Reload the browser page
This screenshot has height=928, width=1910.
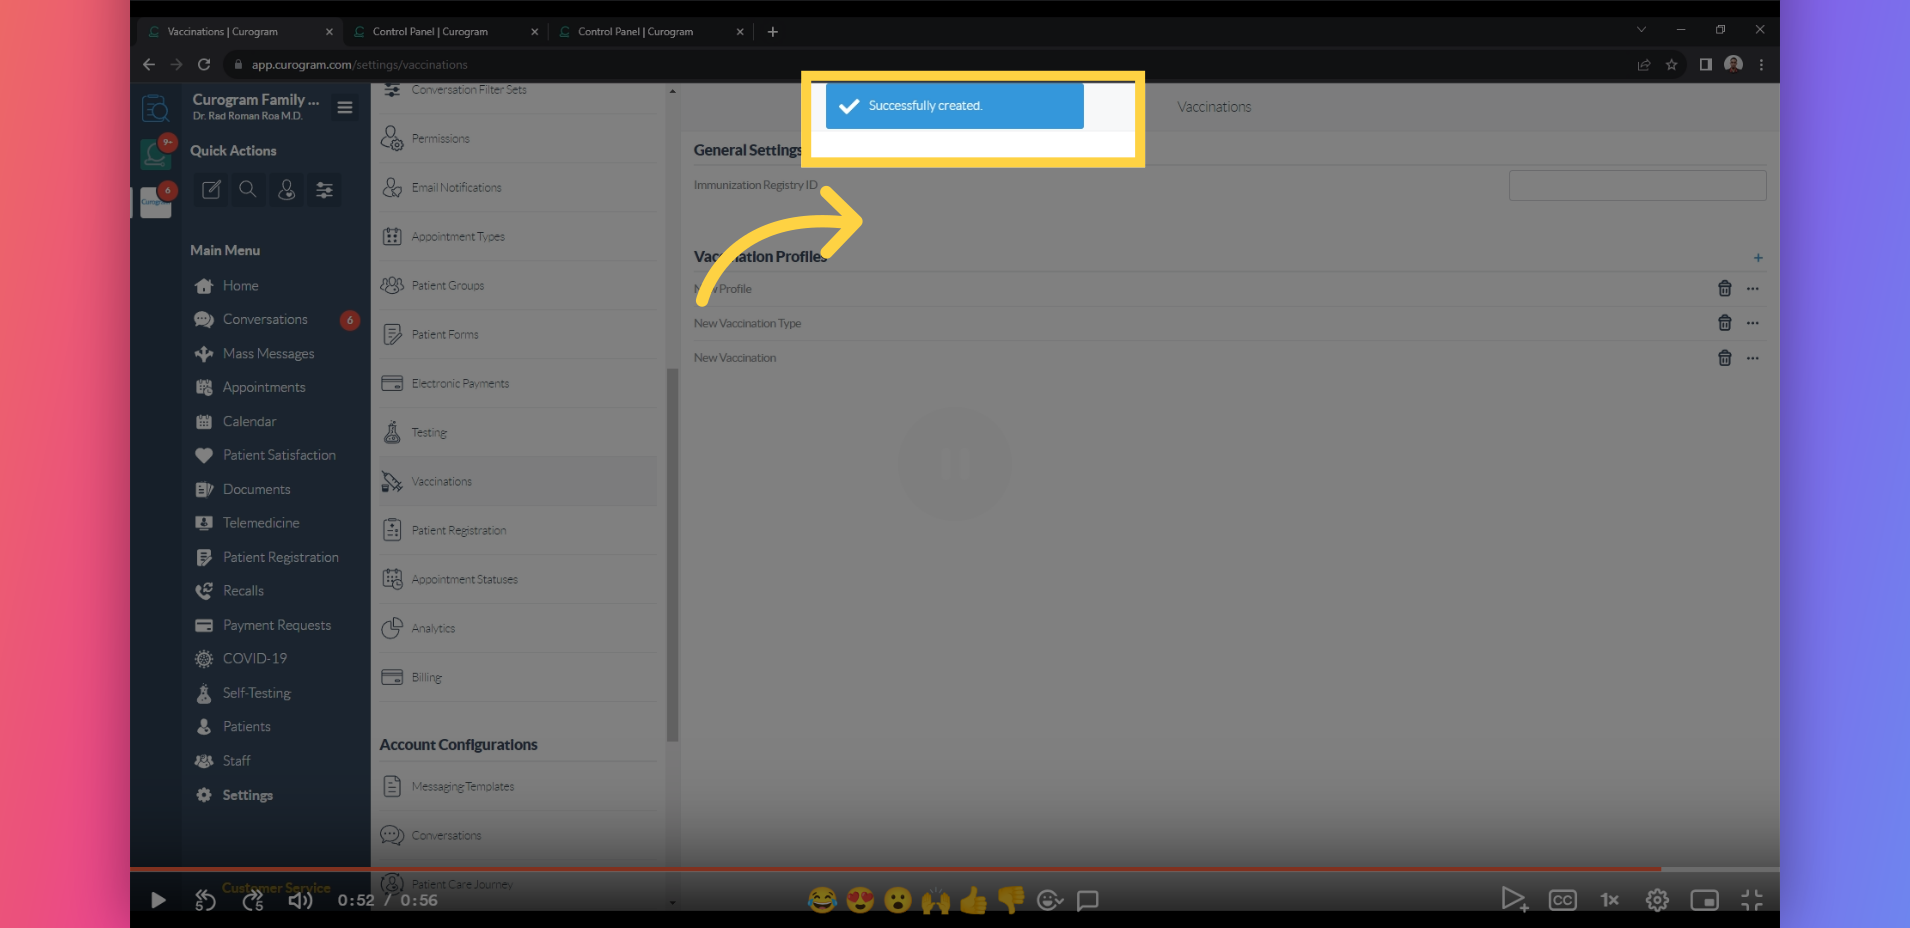204,64
